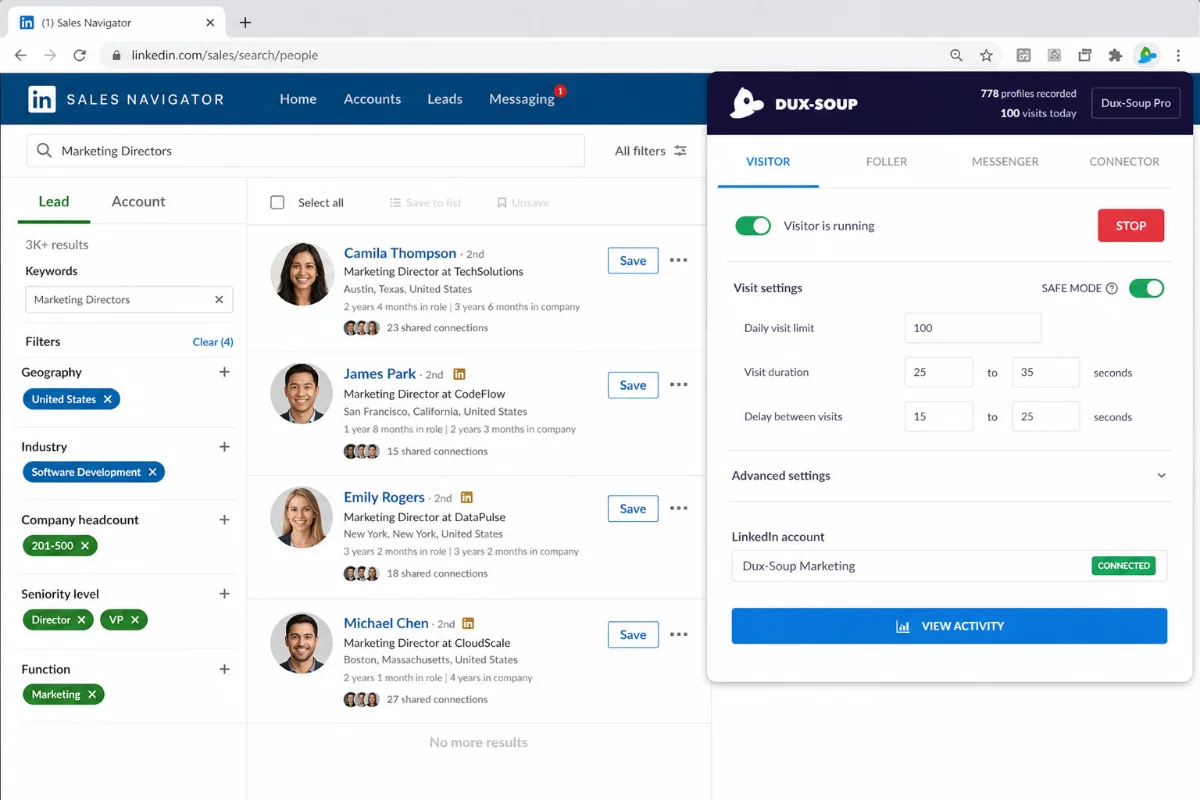
Task: Click LinkedIn premium badge next to James Park
Action: pos(459,374)
